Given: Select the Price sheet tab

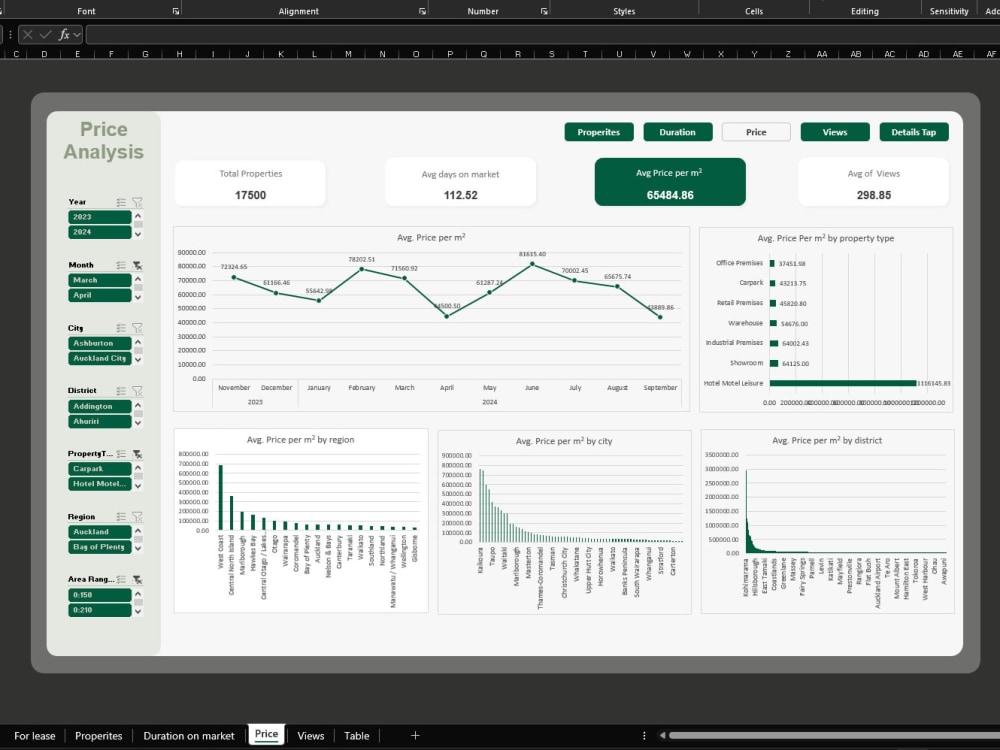Looking at the screenshot, I should [x=266, y=734].
